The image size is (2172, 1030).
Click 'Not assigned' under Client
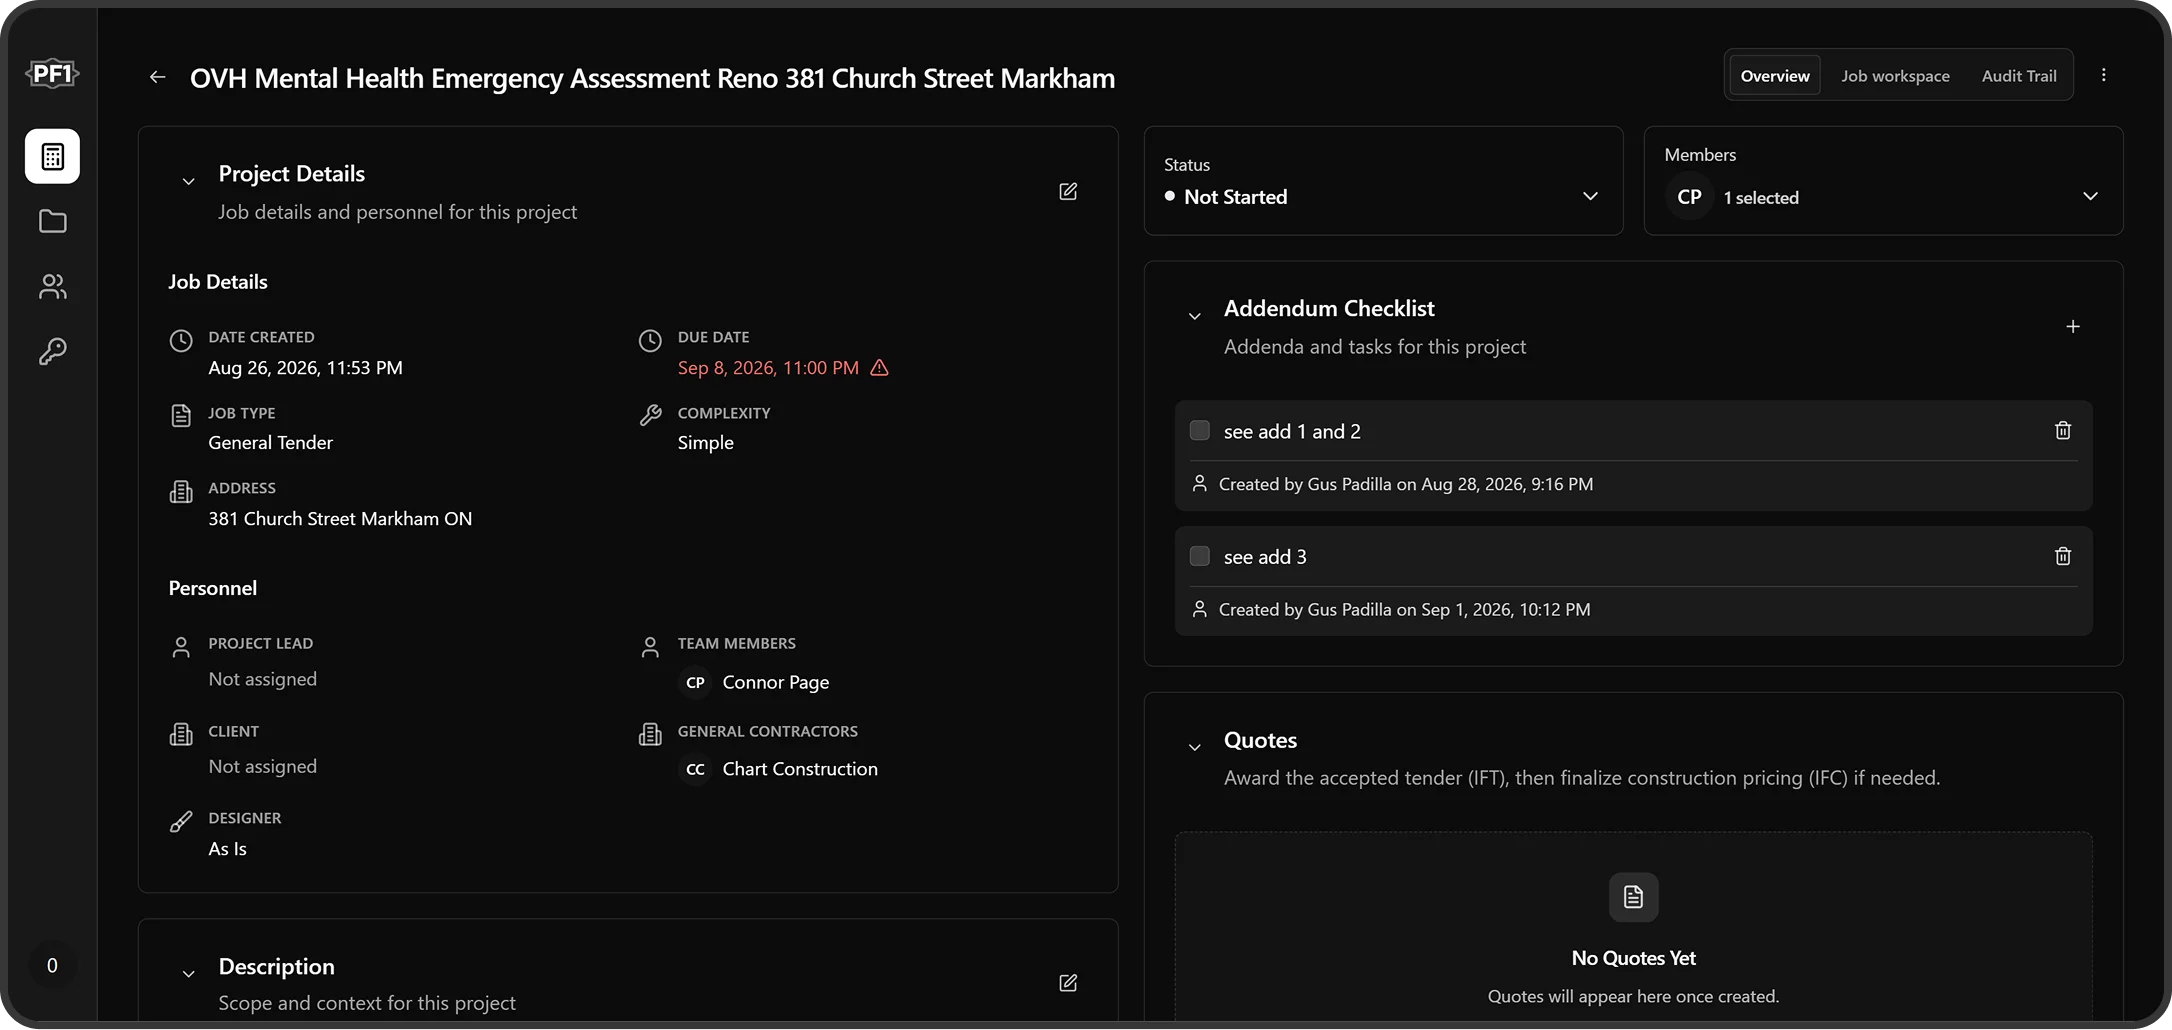coord(262,767)
